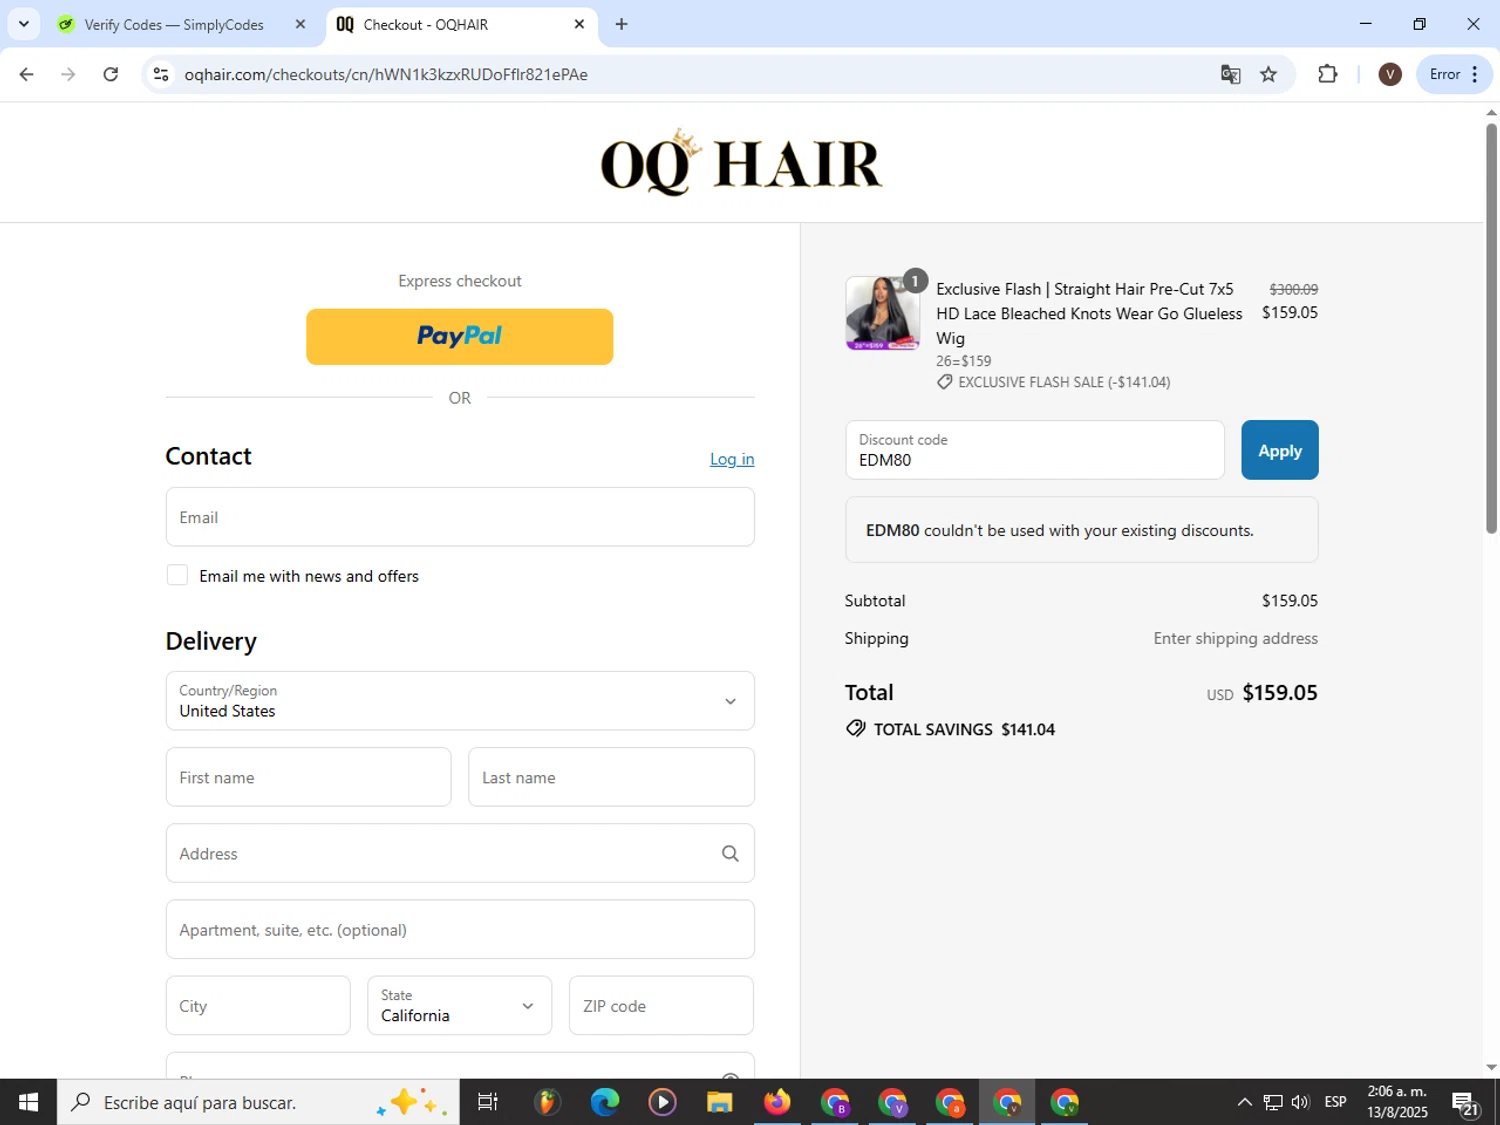Click the product title text

click(1089, 313)
